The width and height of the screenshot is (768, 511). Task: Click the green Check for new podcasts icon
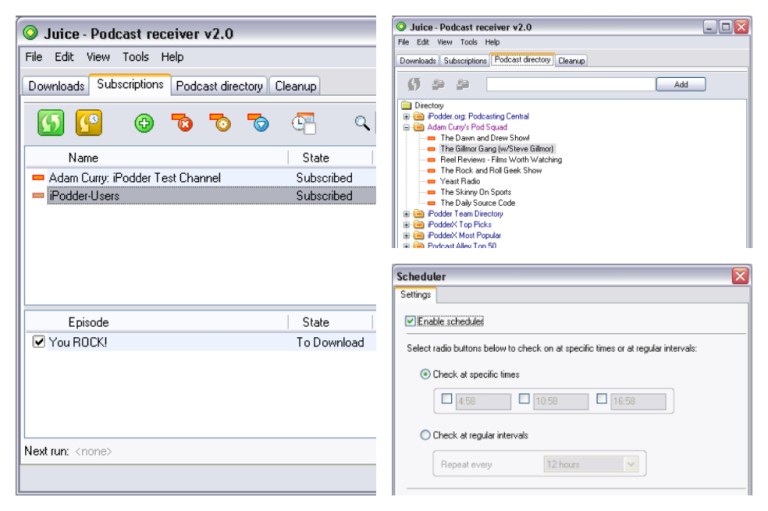(51, 123)
